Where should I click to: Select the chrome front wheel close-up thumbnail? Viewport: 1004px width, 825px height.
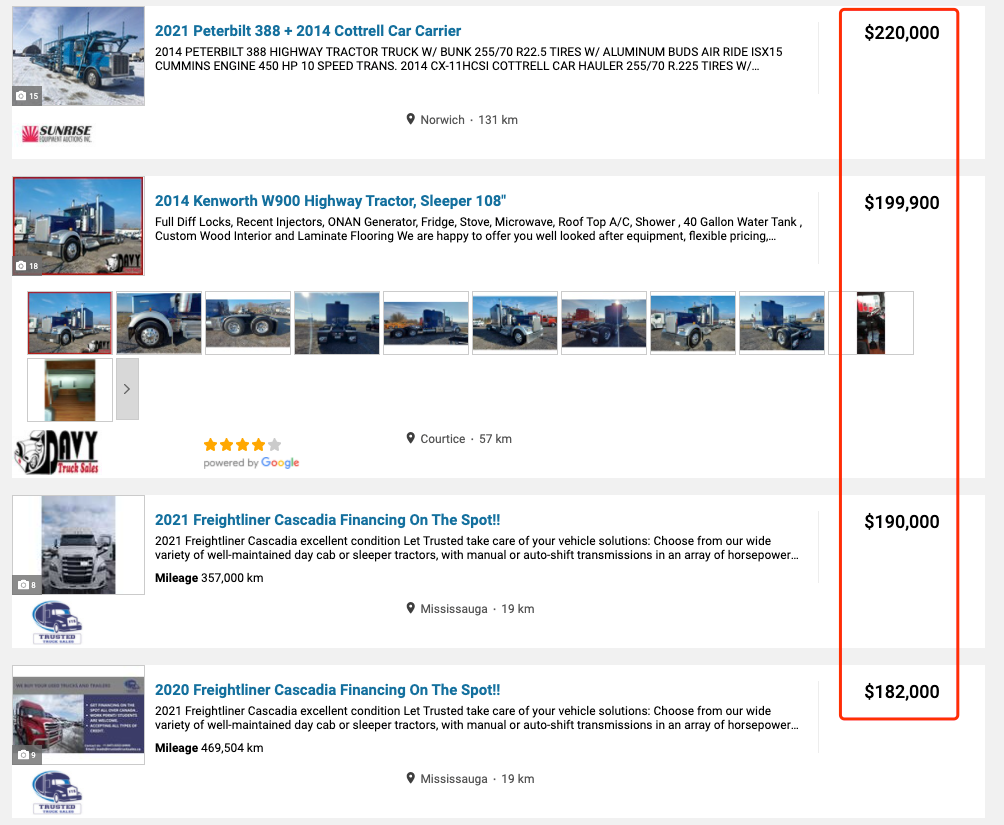click(159, 323)
